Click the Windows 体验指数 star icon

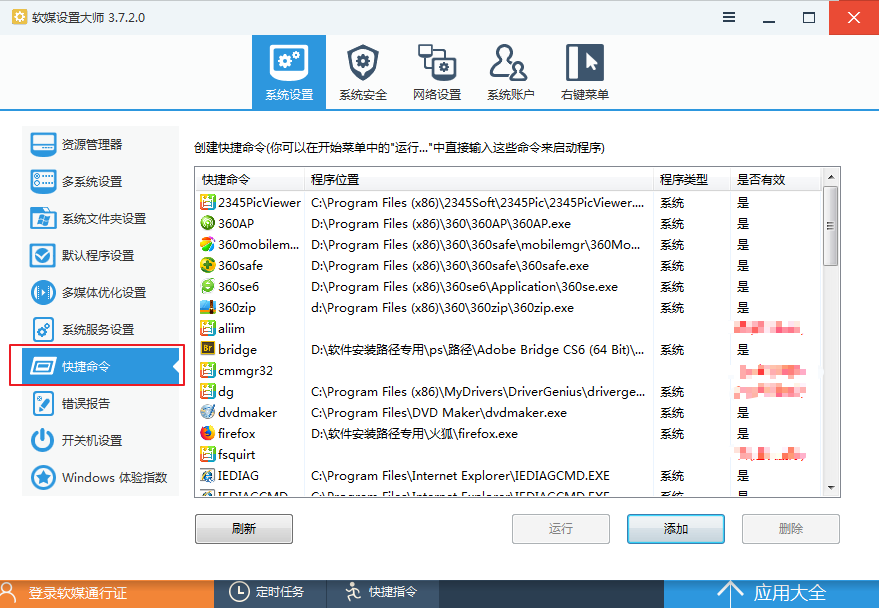coord(43,477)
